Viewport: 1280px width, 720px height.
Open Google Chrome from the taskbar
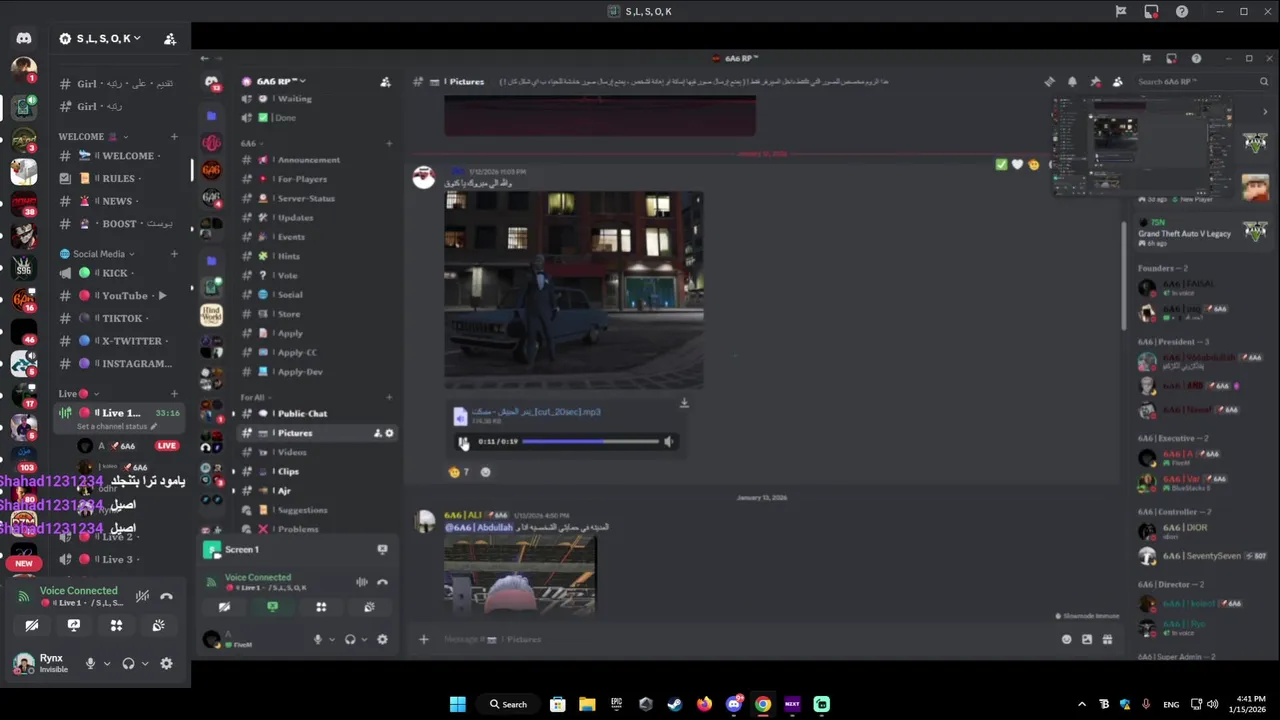point(763,704)
